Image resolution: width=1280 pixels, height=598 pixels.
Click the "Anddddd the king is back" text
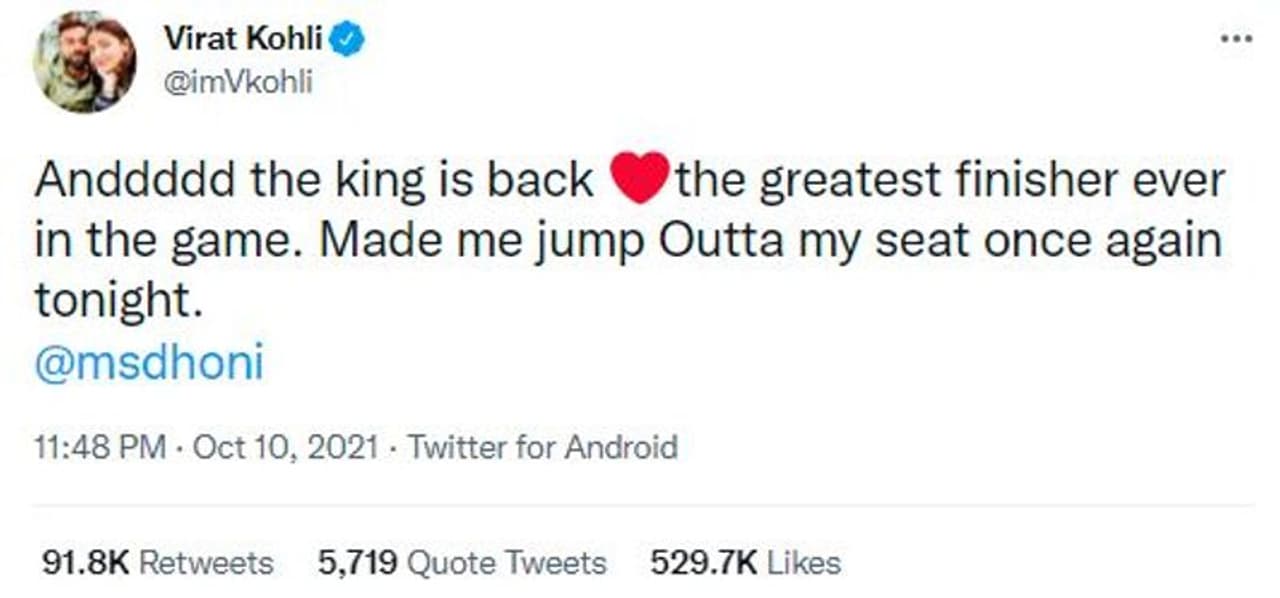tap(314, 181)
